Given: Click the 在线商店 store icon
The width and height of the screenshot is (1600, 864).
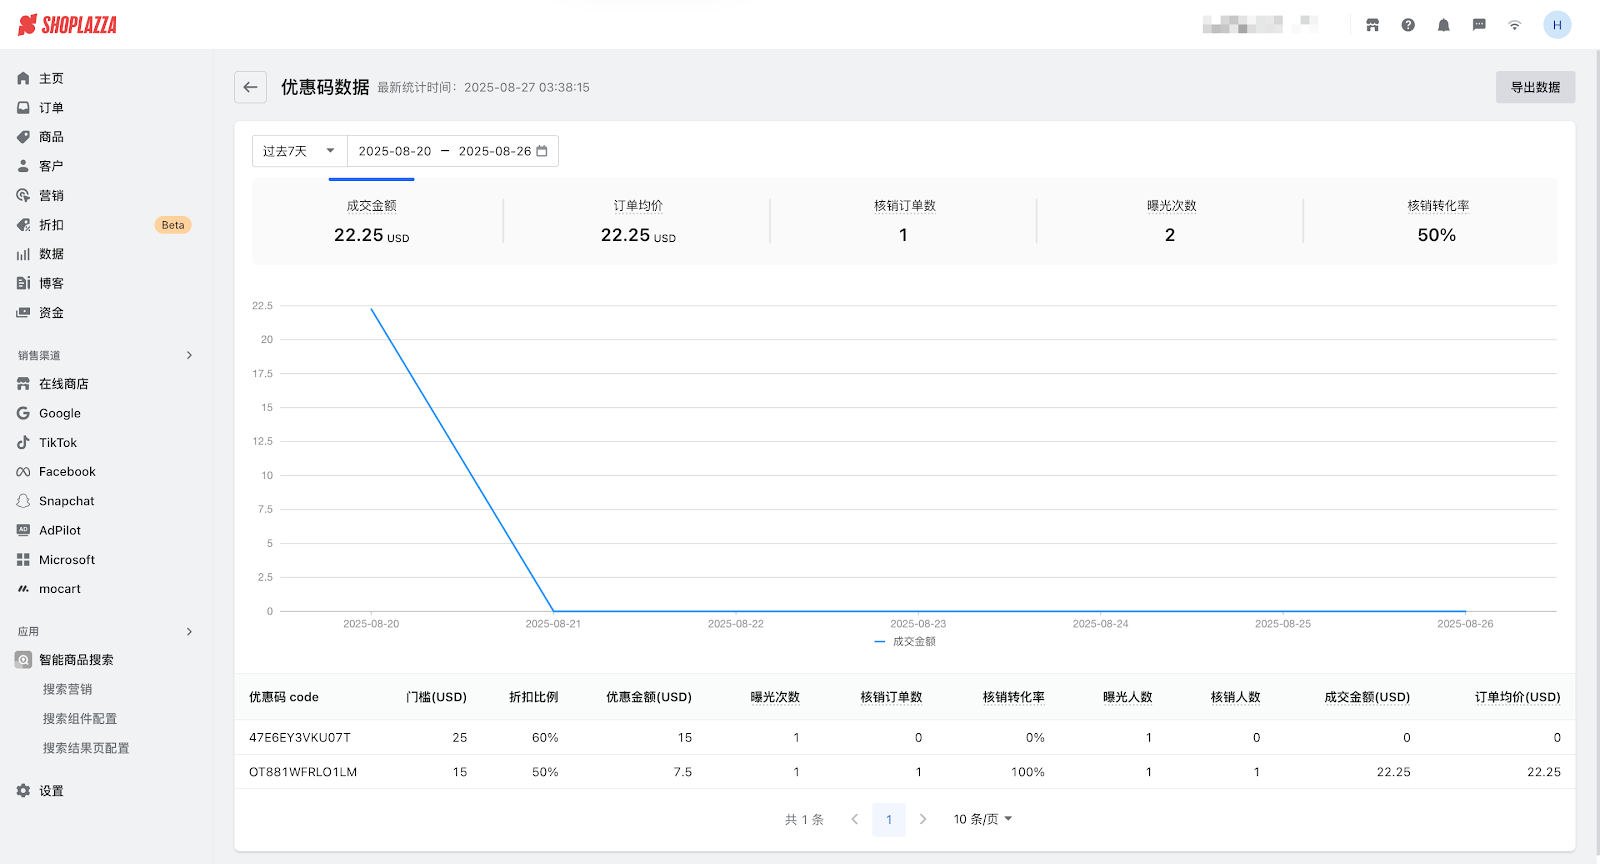Looking at the screenshot, I should click(23, 384).
